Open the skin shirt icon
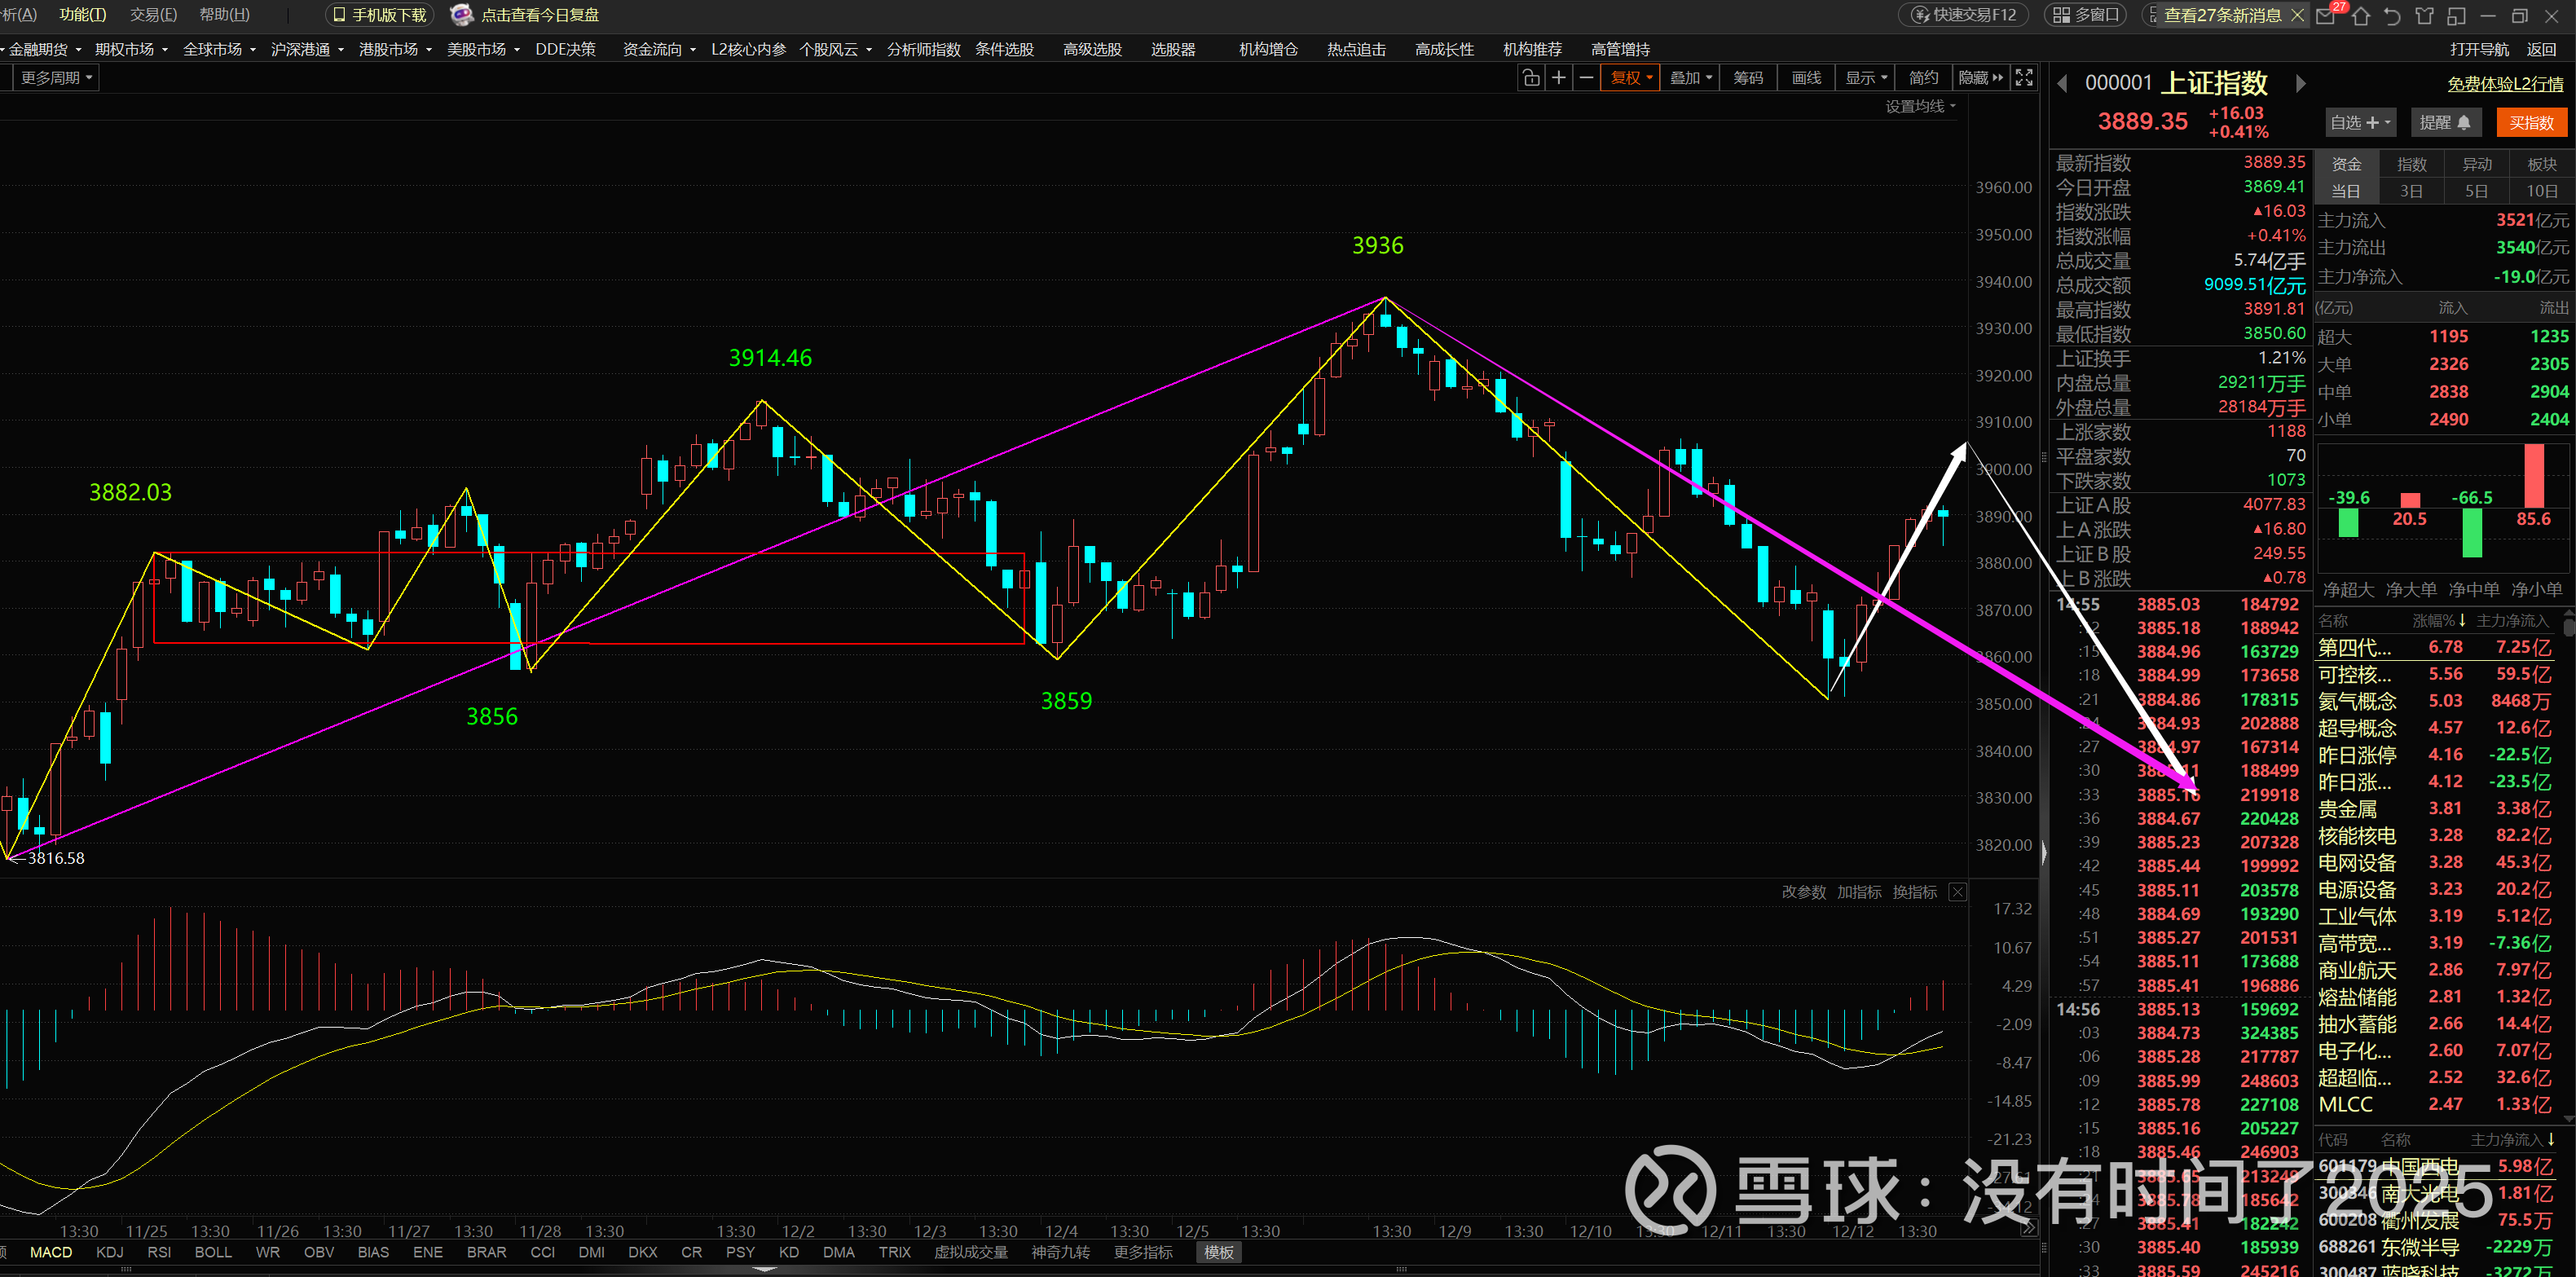 click(x=2424, y=15)
